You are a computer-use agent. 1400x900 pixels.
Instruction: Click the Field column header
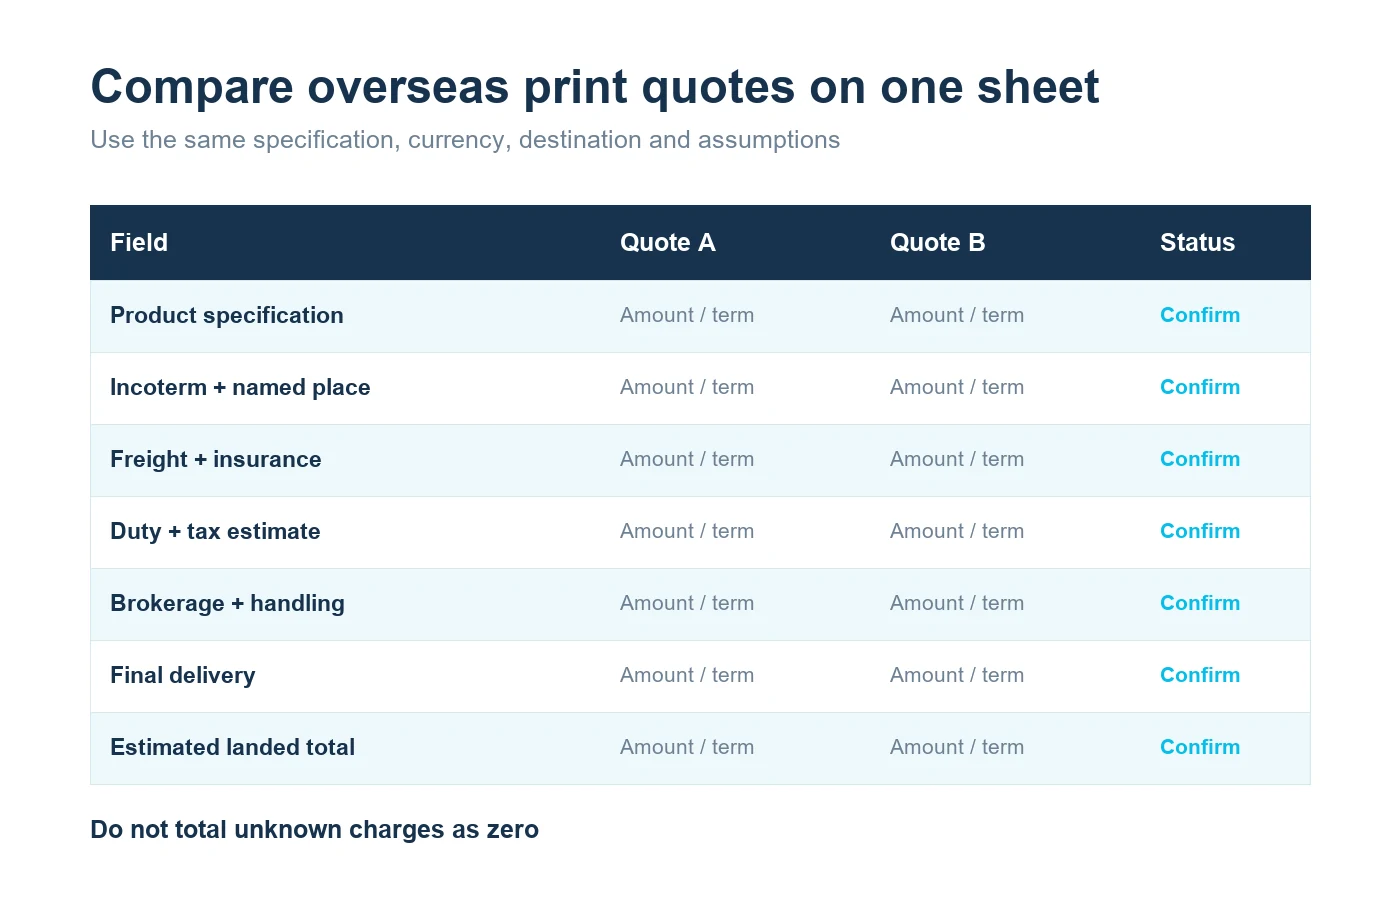point(139,242)
